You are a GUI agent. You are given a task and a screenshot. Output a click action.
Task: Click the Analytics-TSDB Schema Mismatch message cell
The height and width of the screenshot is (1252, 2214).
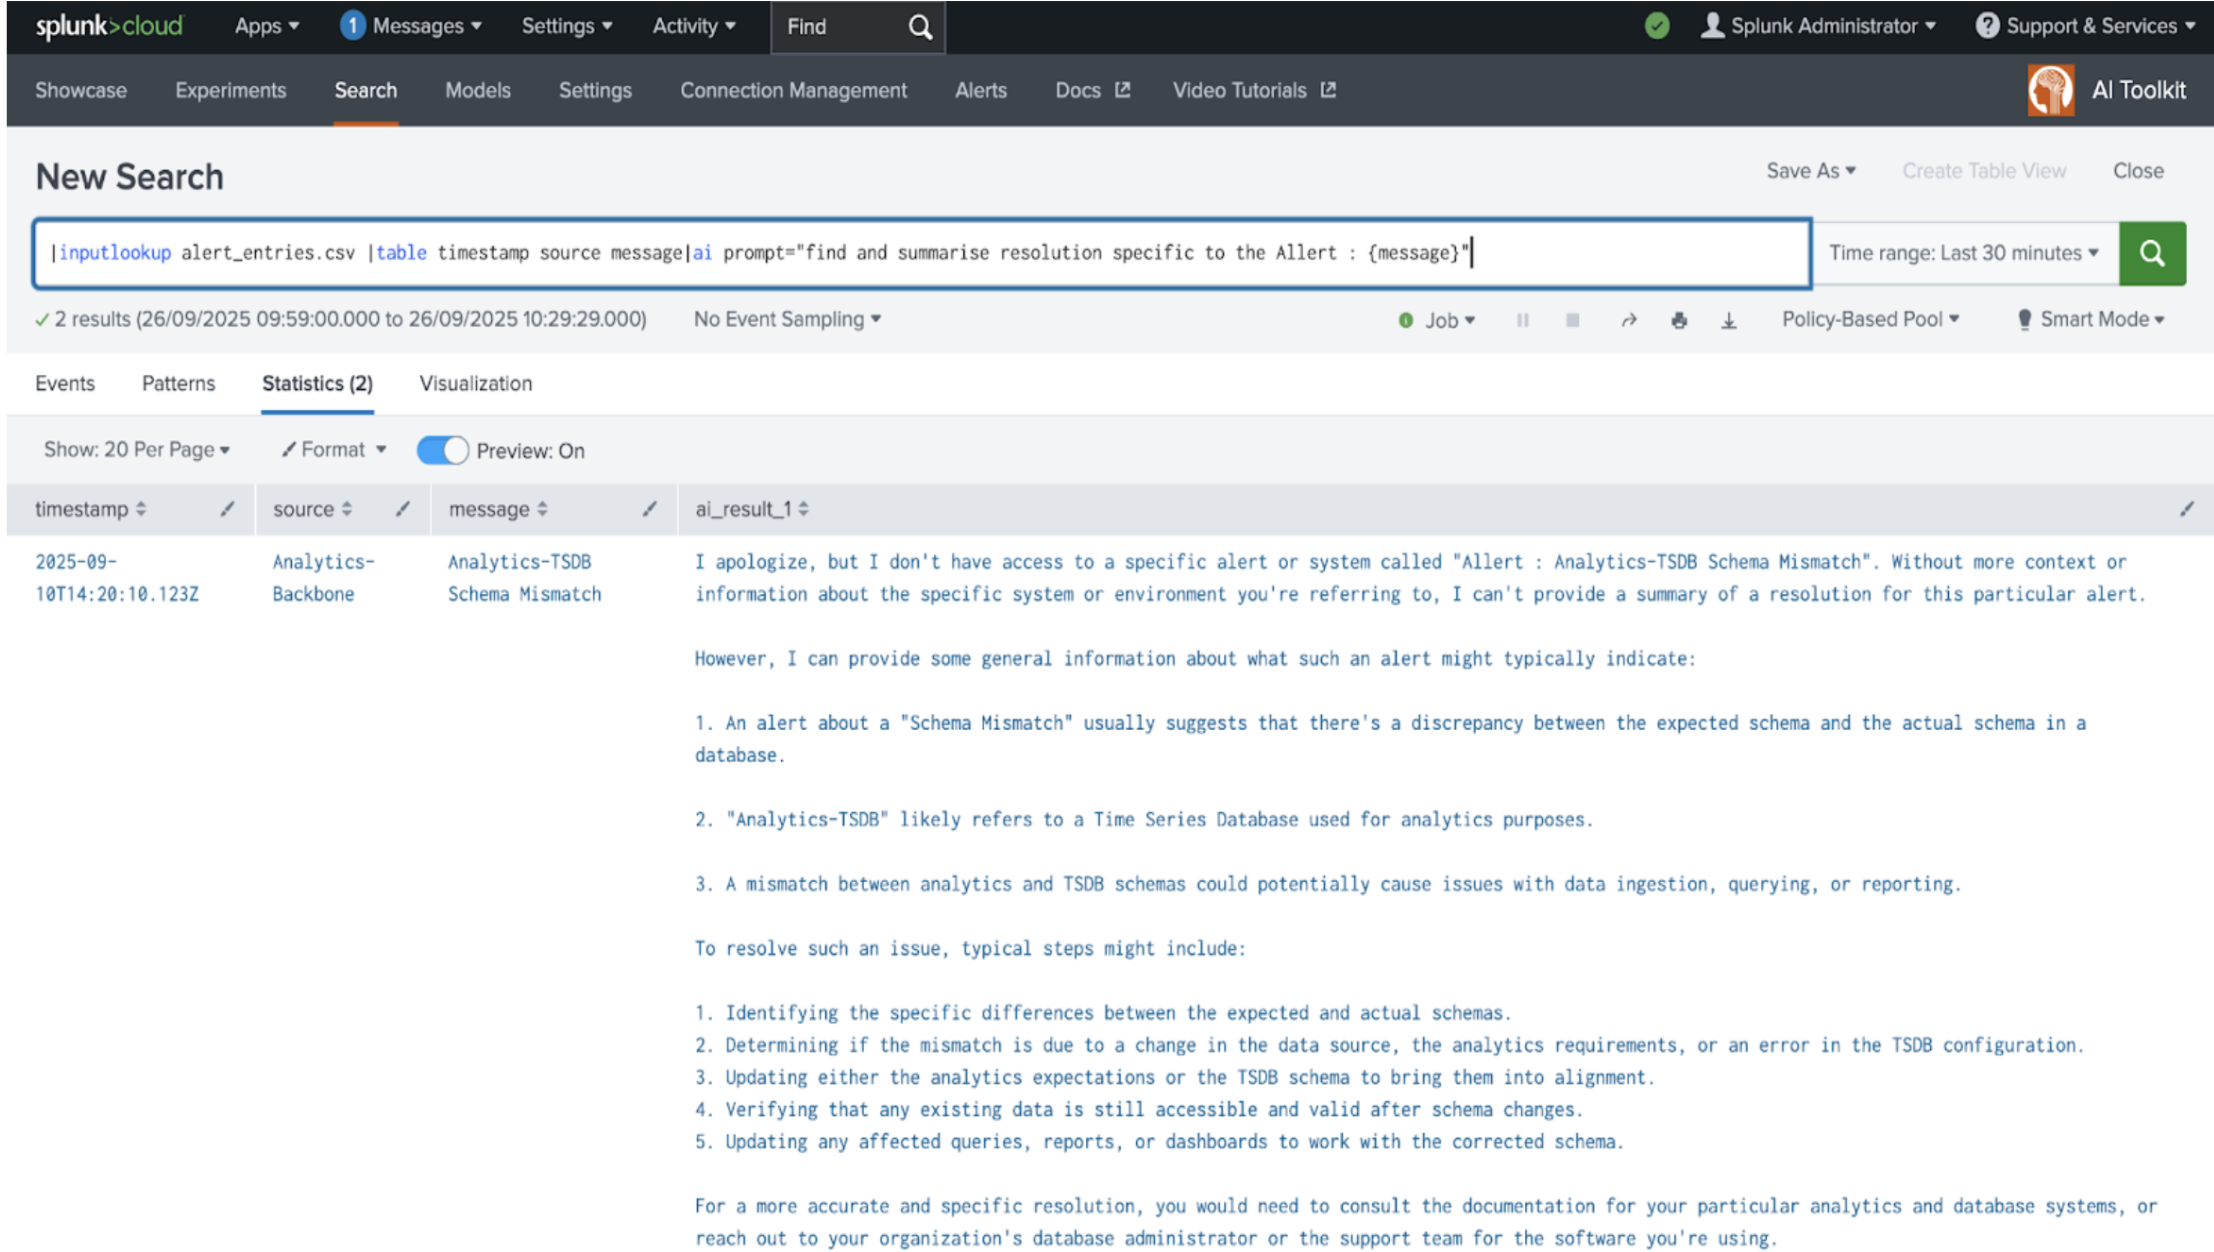point(525,578)
